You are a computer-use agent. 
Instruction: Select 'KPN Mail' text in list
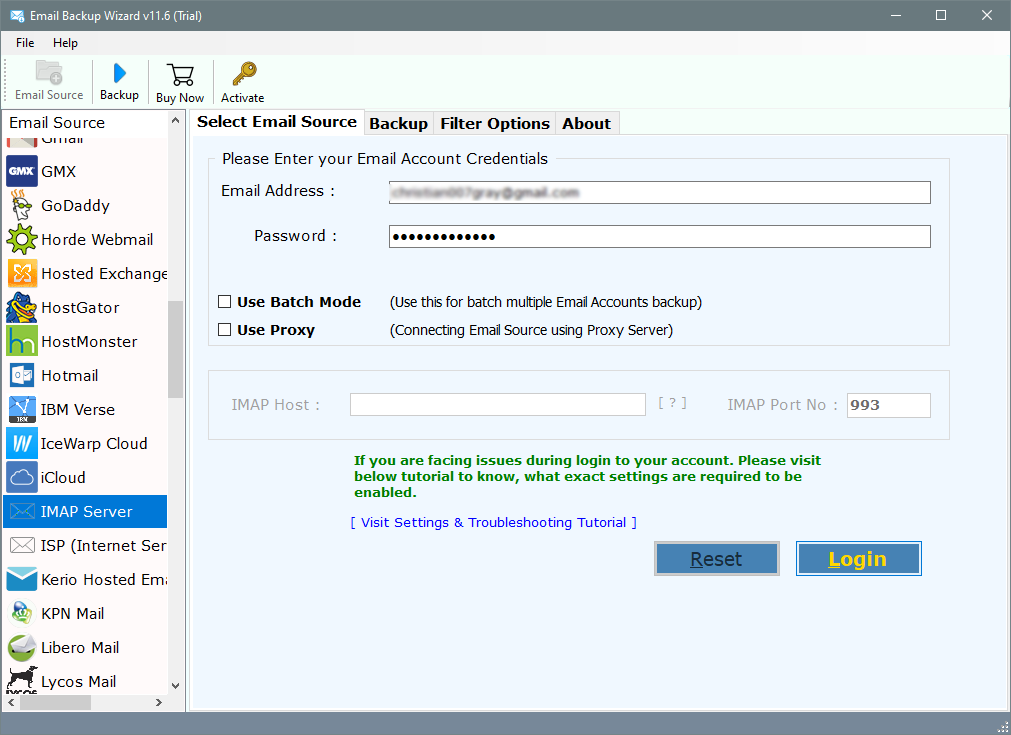tap(73, 613)
